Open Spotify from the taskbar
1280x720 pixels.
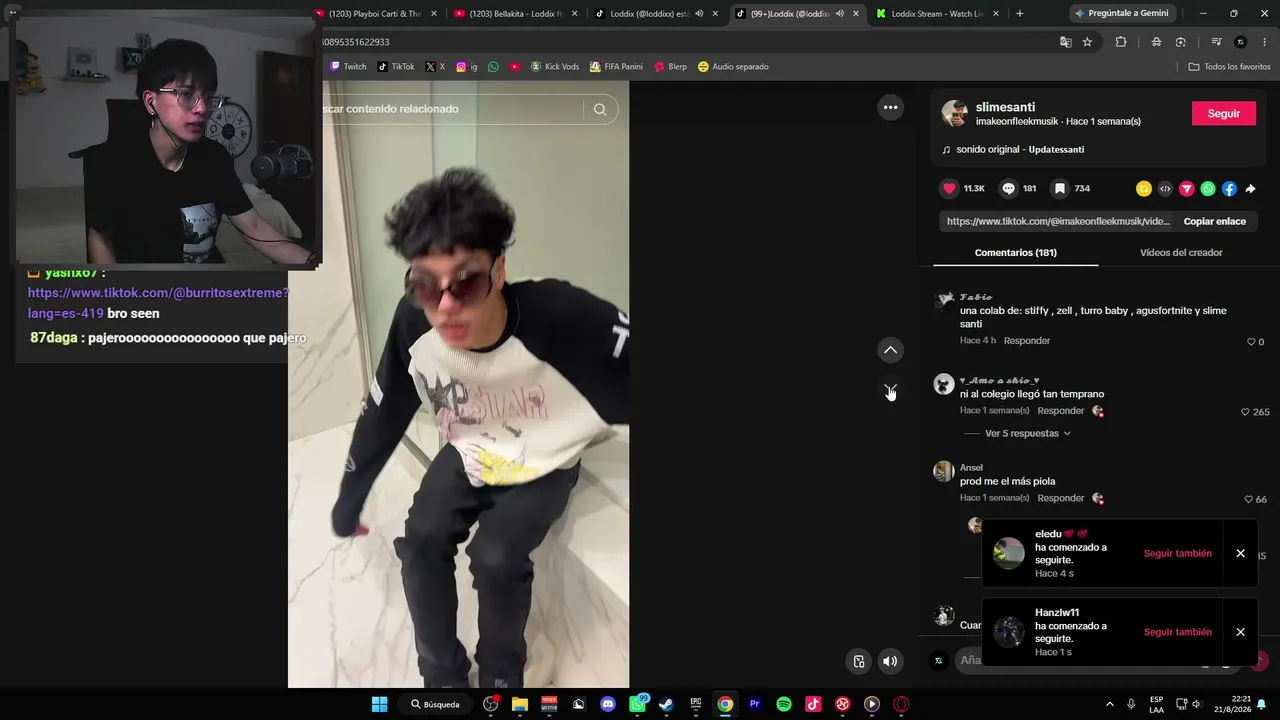tap(784, 704)
